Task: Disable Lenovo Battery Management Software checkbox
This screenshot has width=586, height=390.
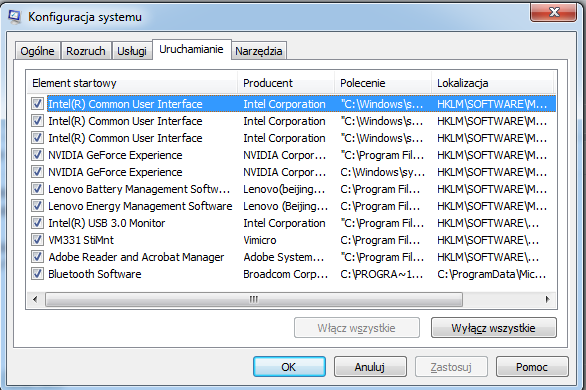Action: coord(37,189)
